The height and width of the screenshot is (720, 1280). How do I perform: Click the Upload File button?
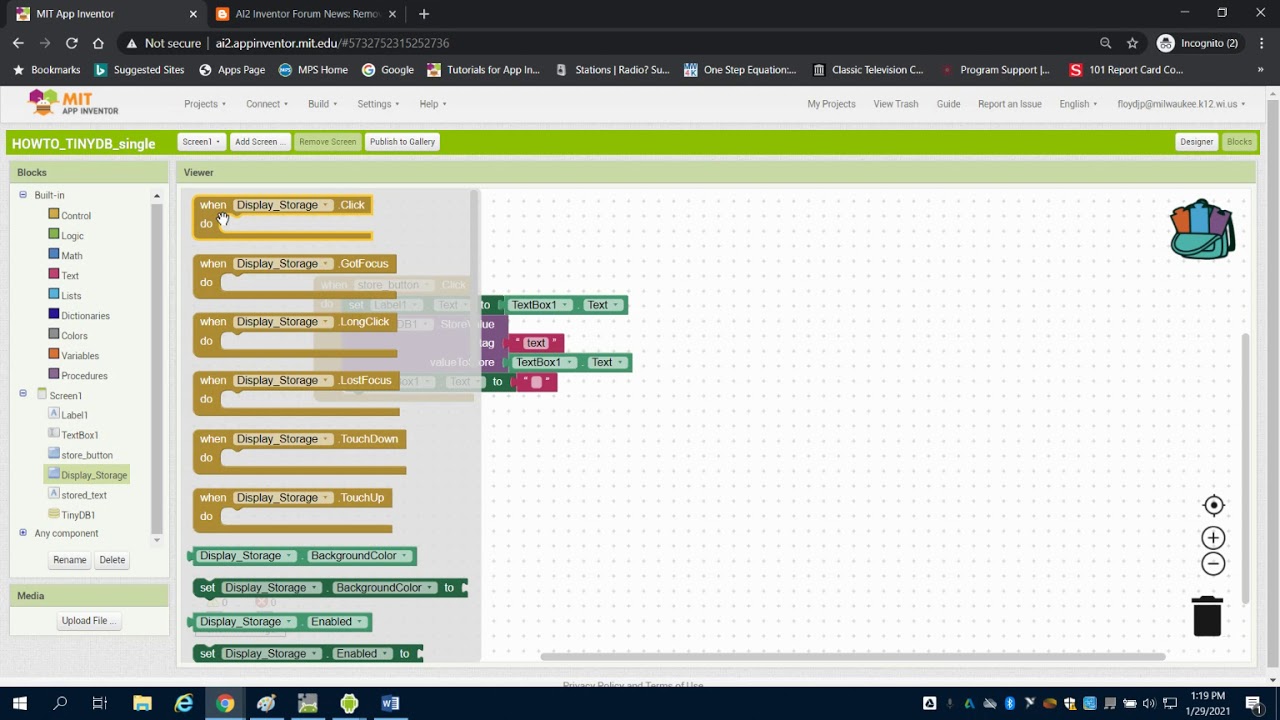89,621
